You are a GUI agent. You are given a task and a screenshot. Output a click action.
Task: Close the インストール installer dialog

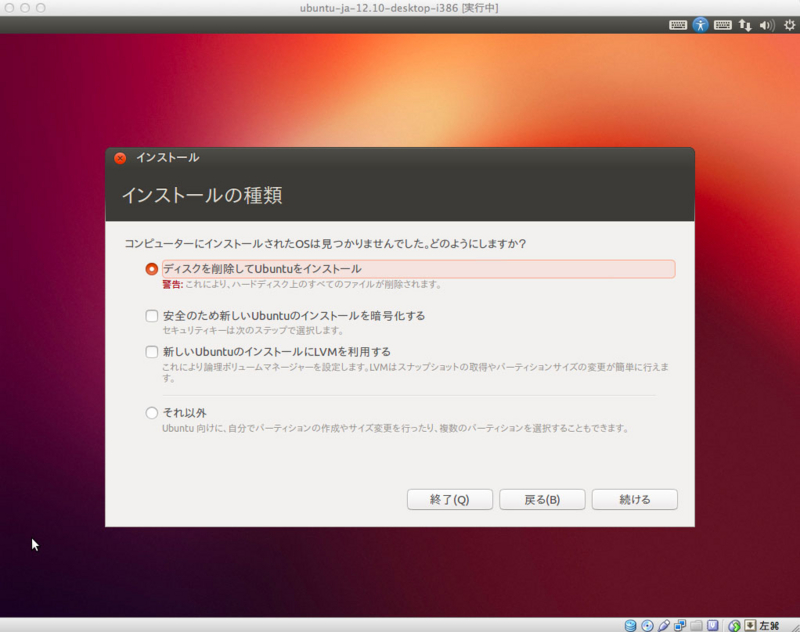(x=120, y=158)
